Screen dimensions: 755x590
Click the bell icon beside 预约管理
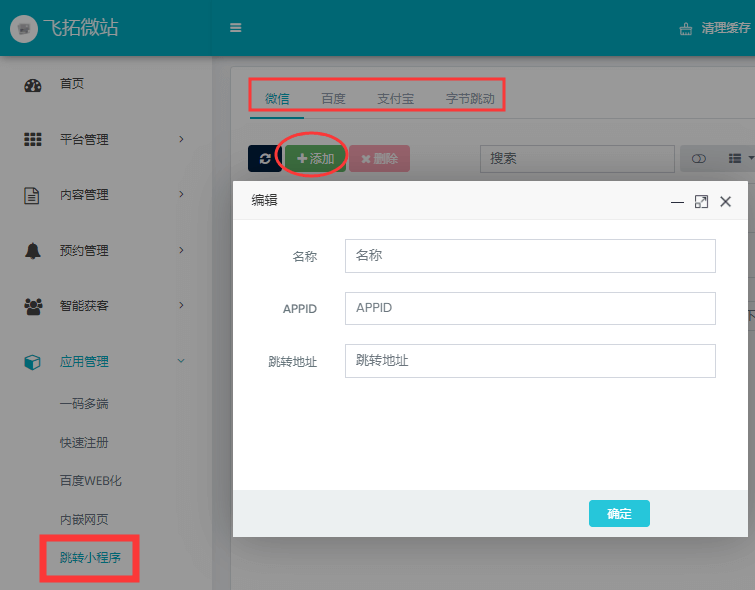[x=33, y=251]
